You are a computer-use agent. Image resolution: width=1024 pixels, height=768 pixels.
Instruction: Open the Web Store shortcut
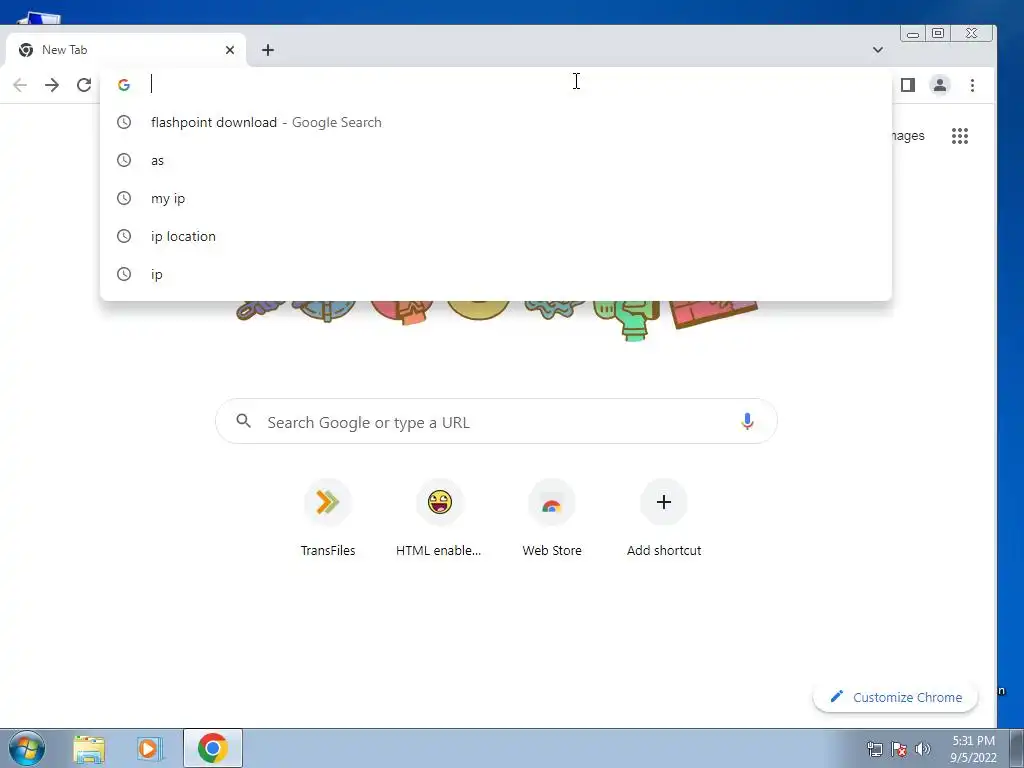coord(552,519)
